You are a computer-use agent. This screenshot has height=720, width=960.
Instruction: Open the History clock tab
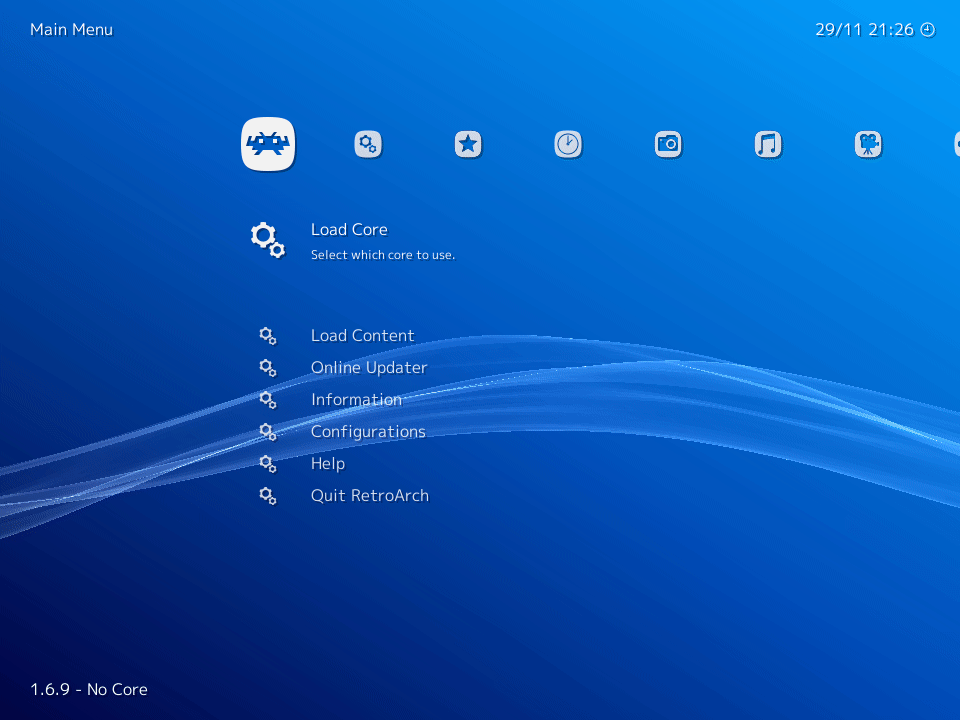click(568, 144)
